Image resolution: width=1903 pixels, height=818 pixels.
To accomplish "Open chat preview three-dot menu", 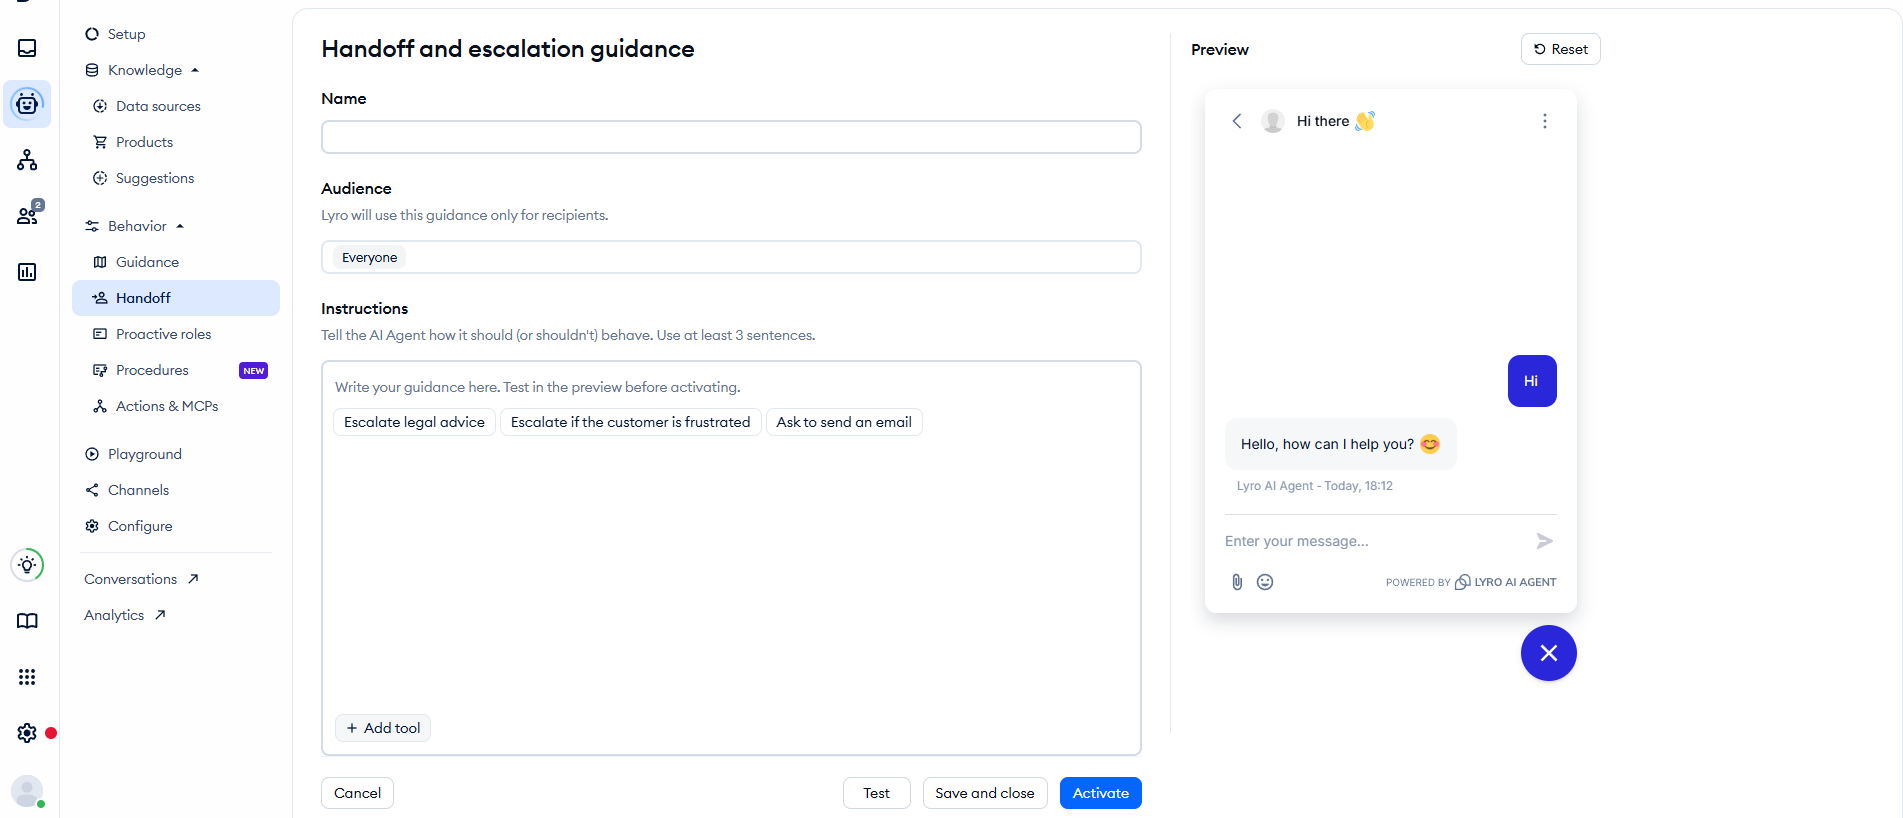I will click(1545, 121).
